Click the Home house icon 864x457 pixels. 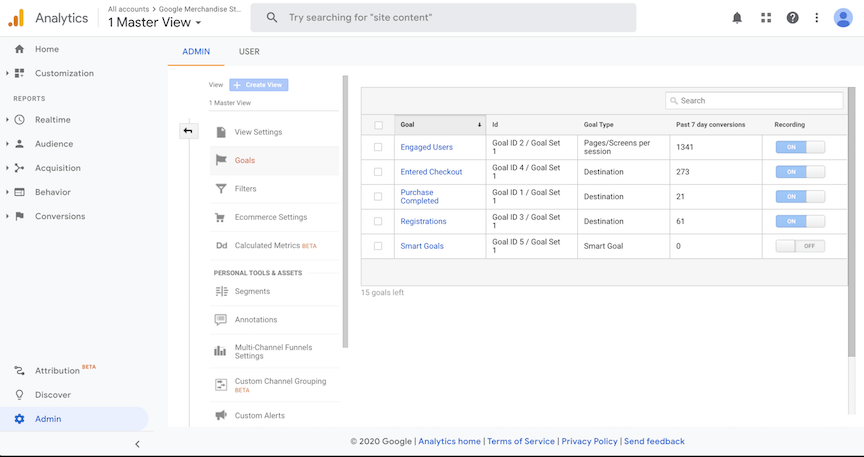[x=19, y=49]
